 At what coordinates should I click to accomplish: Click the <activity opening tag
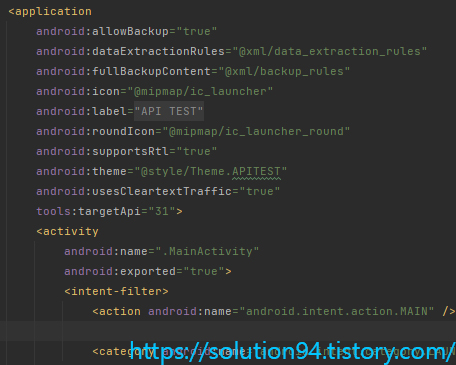coord(67,231)
